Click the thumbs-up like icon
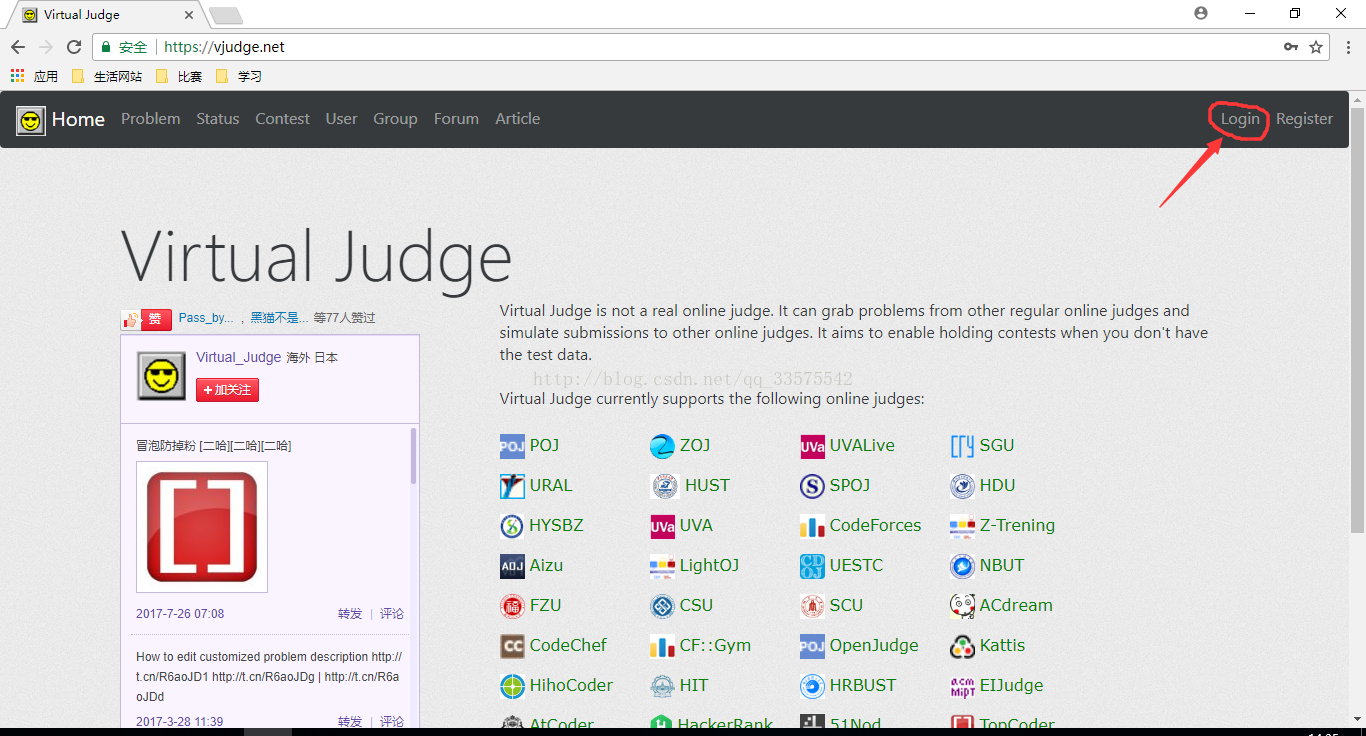 click(x=130, y=319)
